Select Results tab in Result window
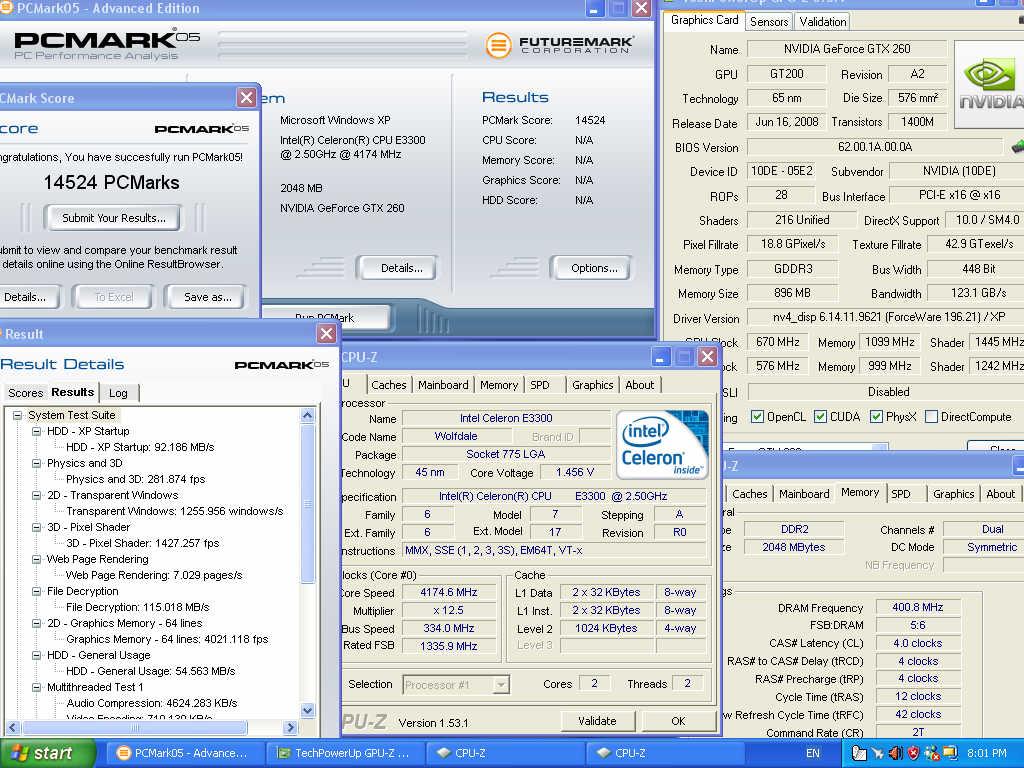The image size is (1024, 768). pyautogui.click(x=72, y=392)
